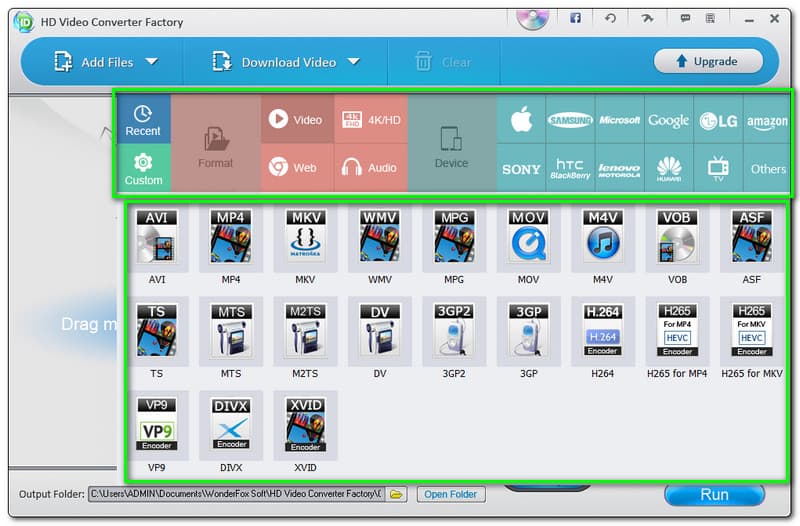The width and height of the screenshot is (800, 526).
Task: Show the 4K/HD format category
Action: [x=369, y=120]
